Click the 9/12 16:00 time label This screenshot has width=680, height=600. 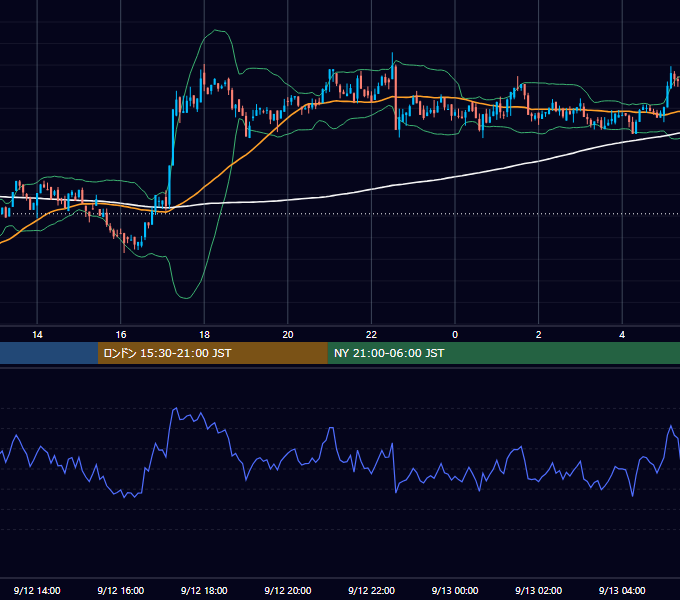121,590
